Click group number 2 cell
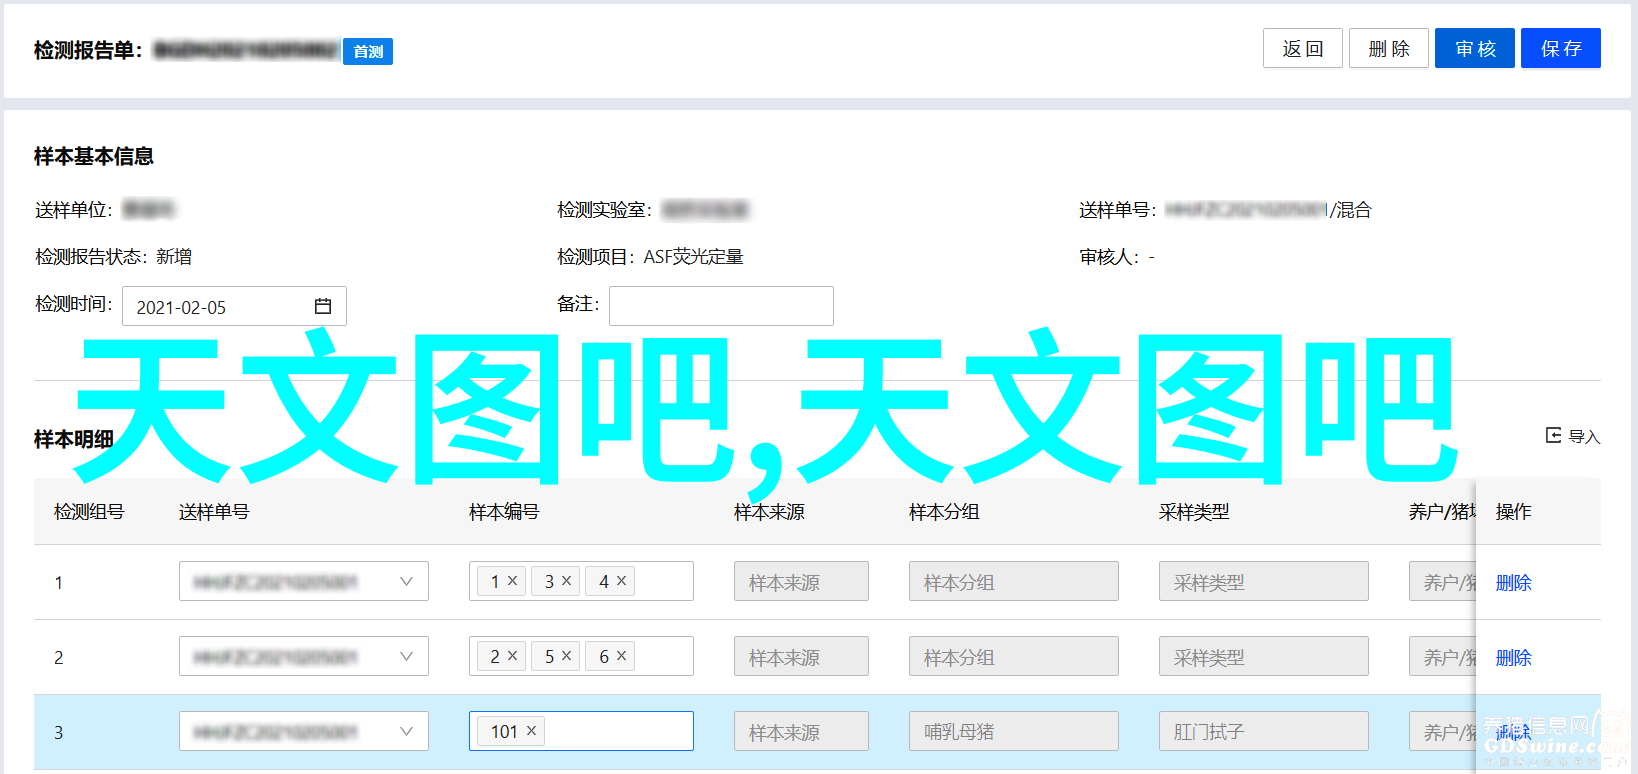Image resolution: width=1638 pixels, height=774 pixels. (59, 657)
